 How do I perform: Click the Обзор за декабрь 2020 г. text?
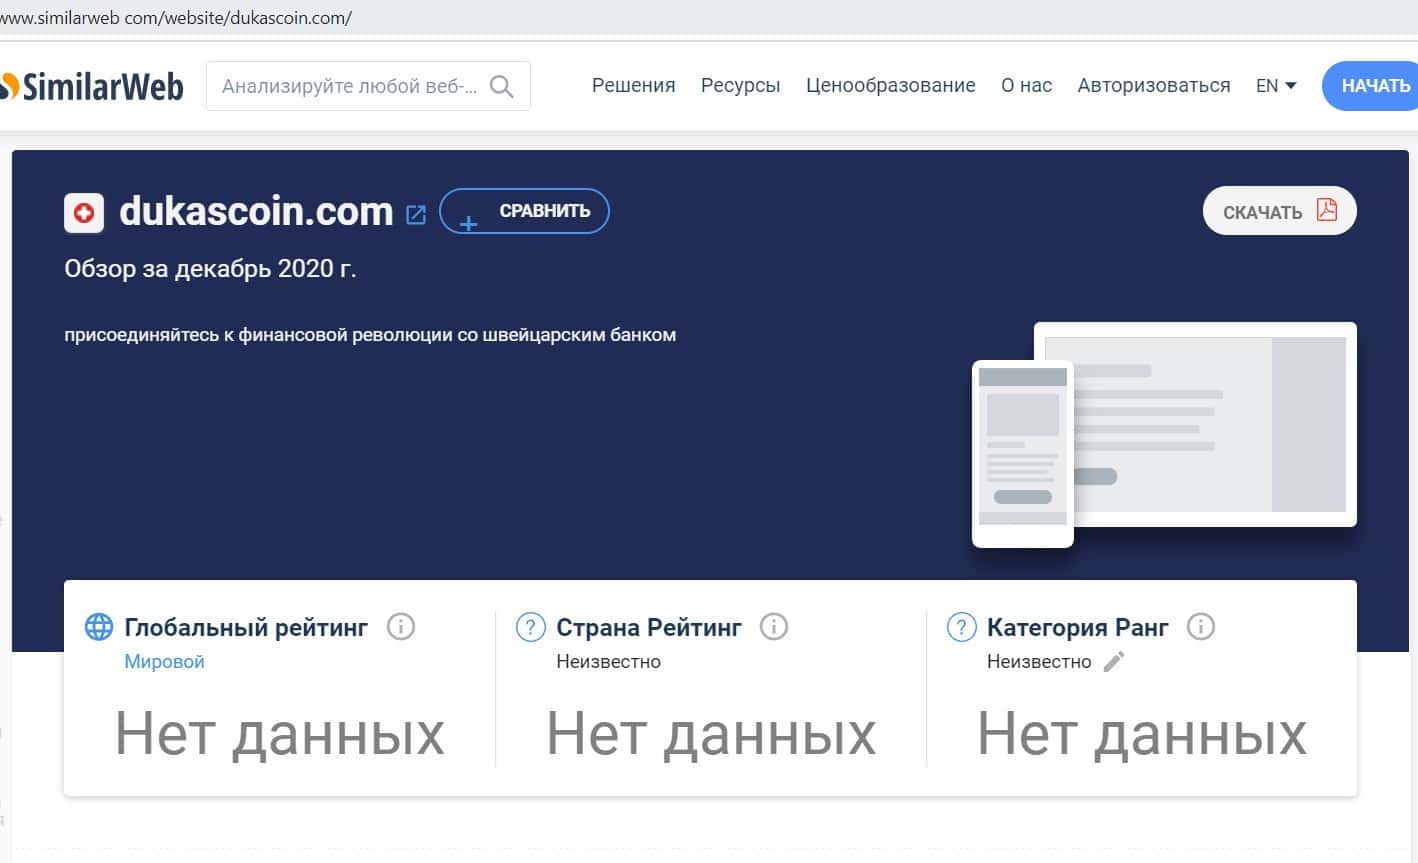pos(210,269)
